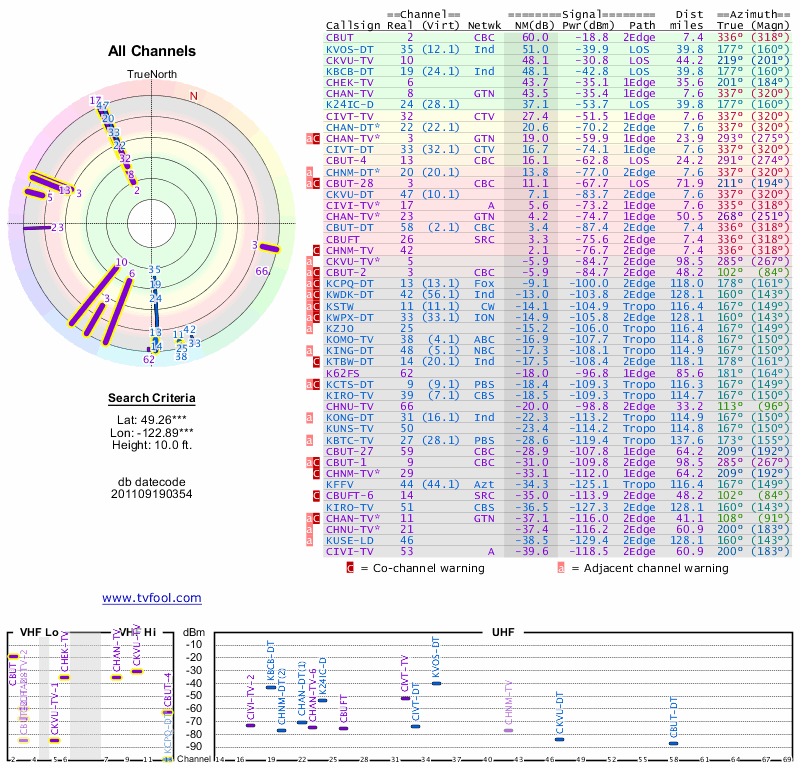
Task: Click the channel 66 label in radar plot
Action: 262,271
